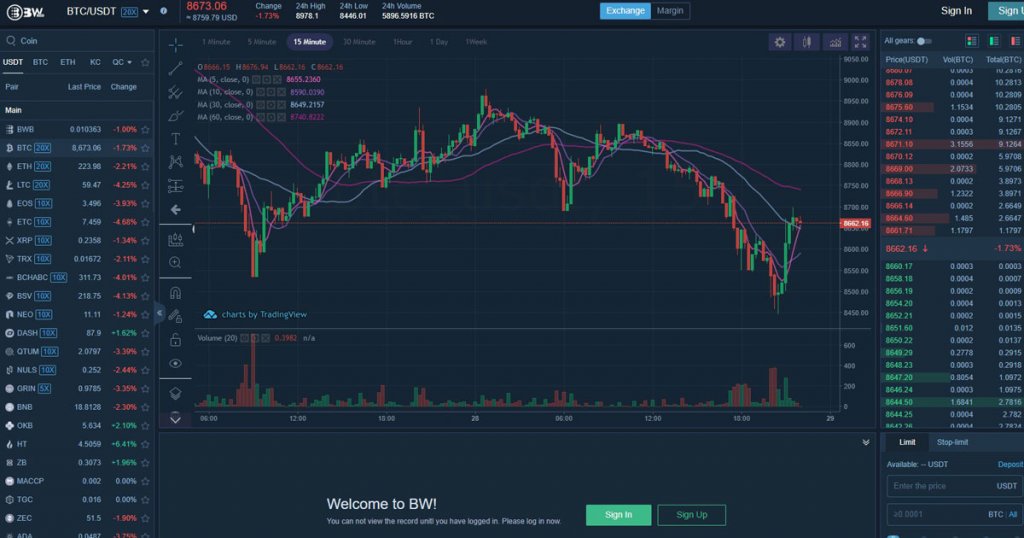Click green Sign In button in welcome panel
This screenshot has width=1024, height=538.
pos(618,515)
